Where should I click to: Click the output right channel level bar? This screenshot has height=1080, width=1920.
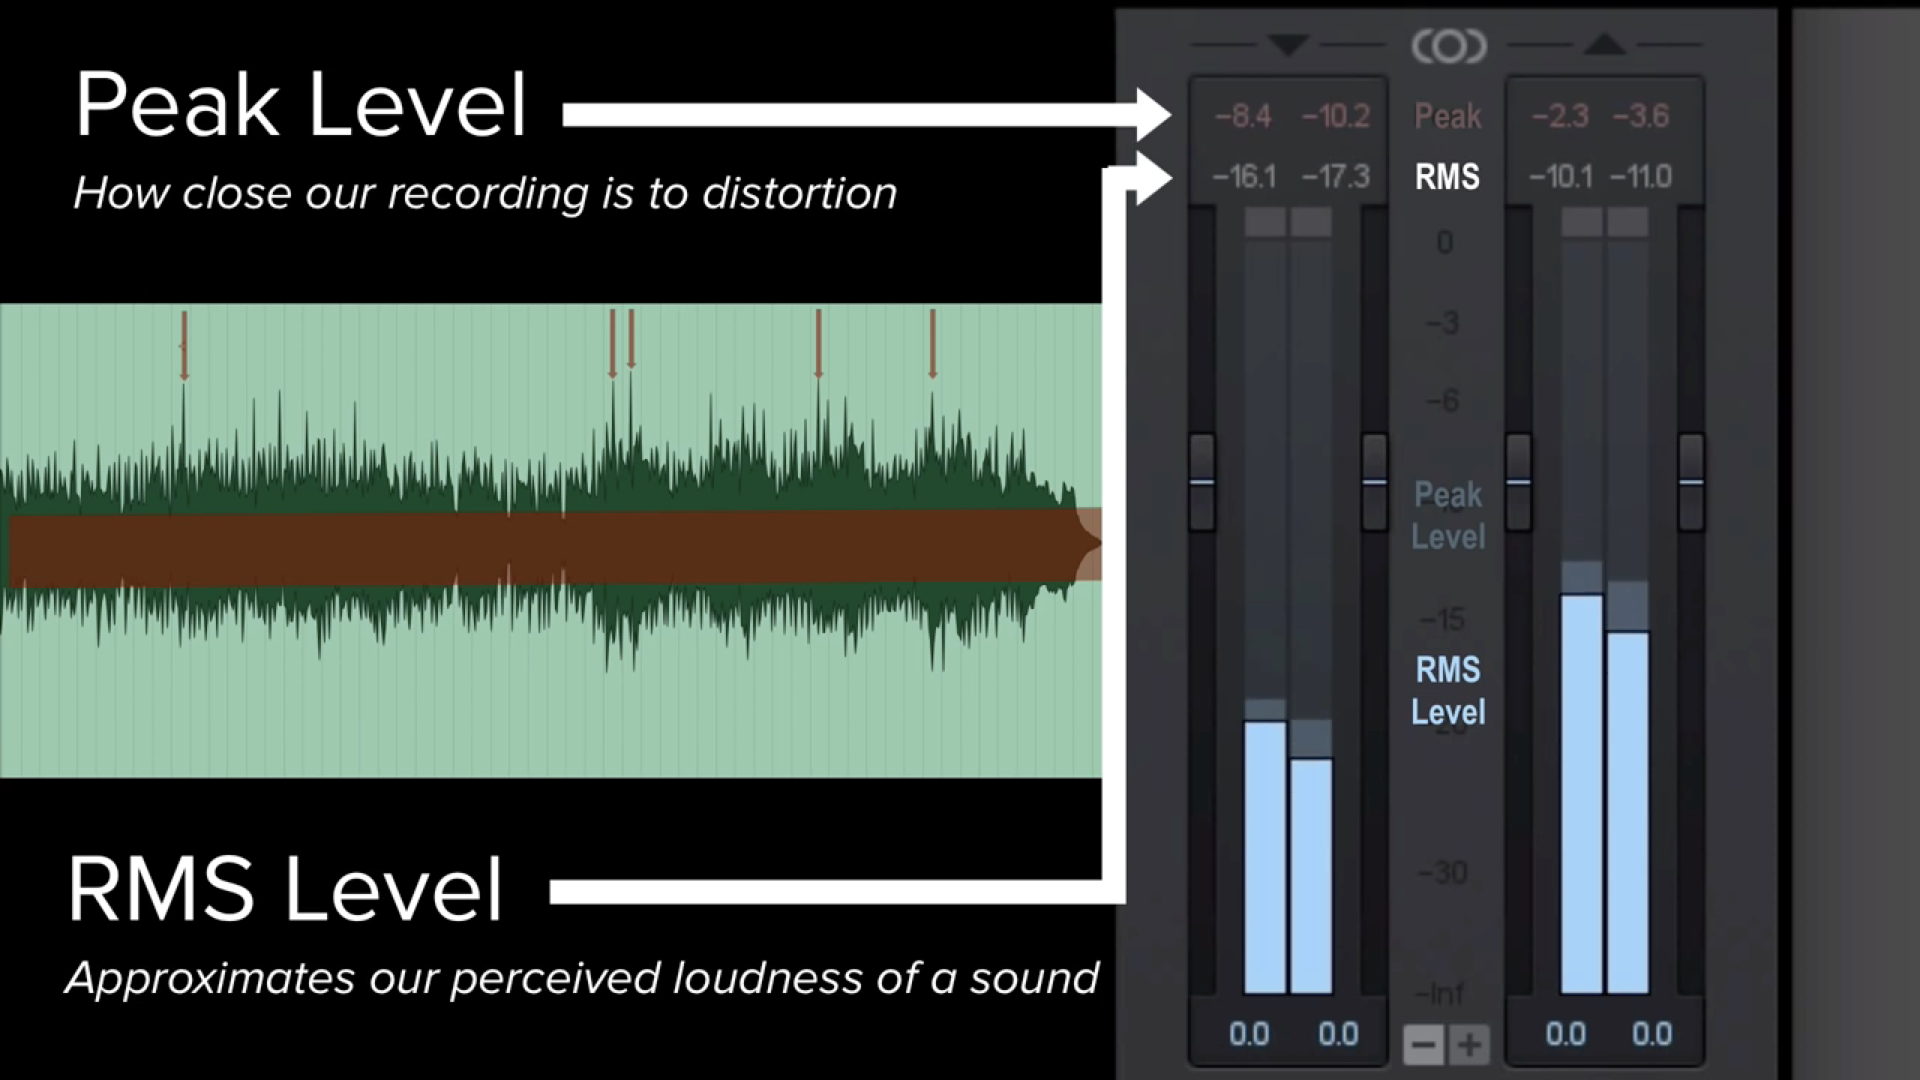(x=1628, y=812)
